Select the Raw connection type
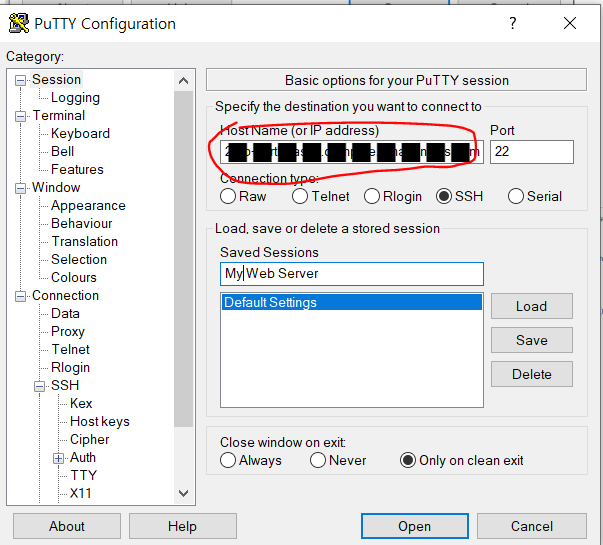Screen dimensions: 603x545 pos(228,196)
